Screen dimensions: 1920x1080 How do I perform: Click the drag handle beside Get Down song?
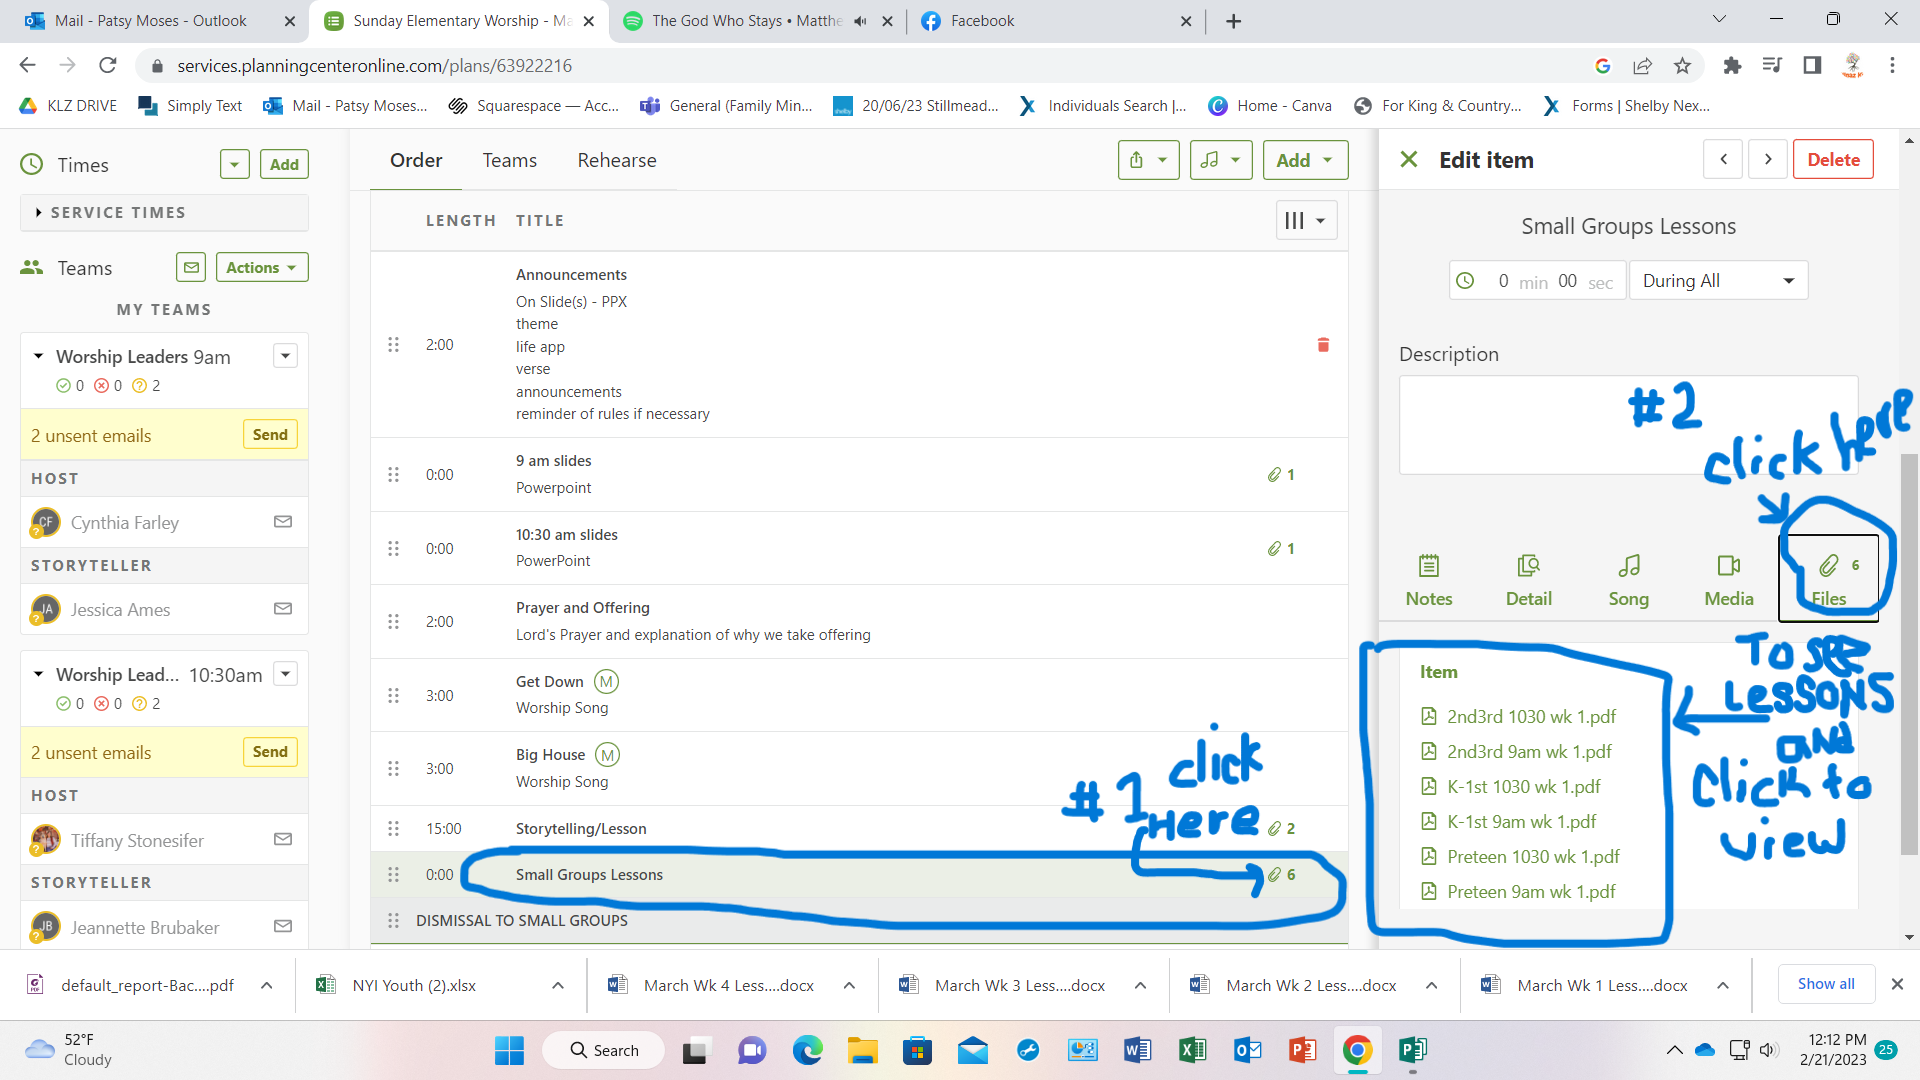(393, 695)
